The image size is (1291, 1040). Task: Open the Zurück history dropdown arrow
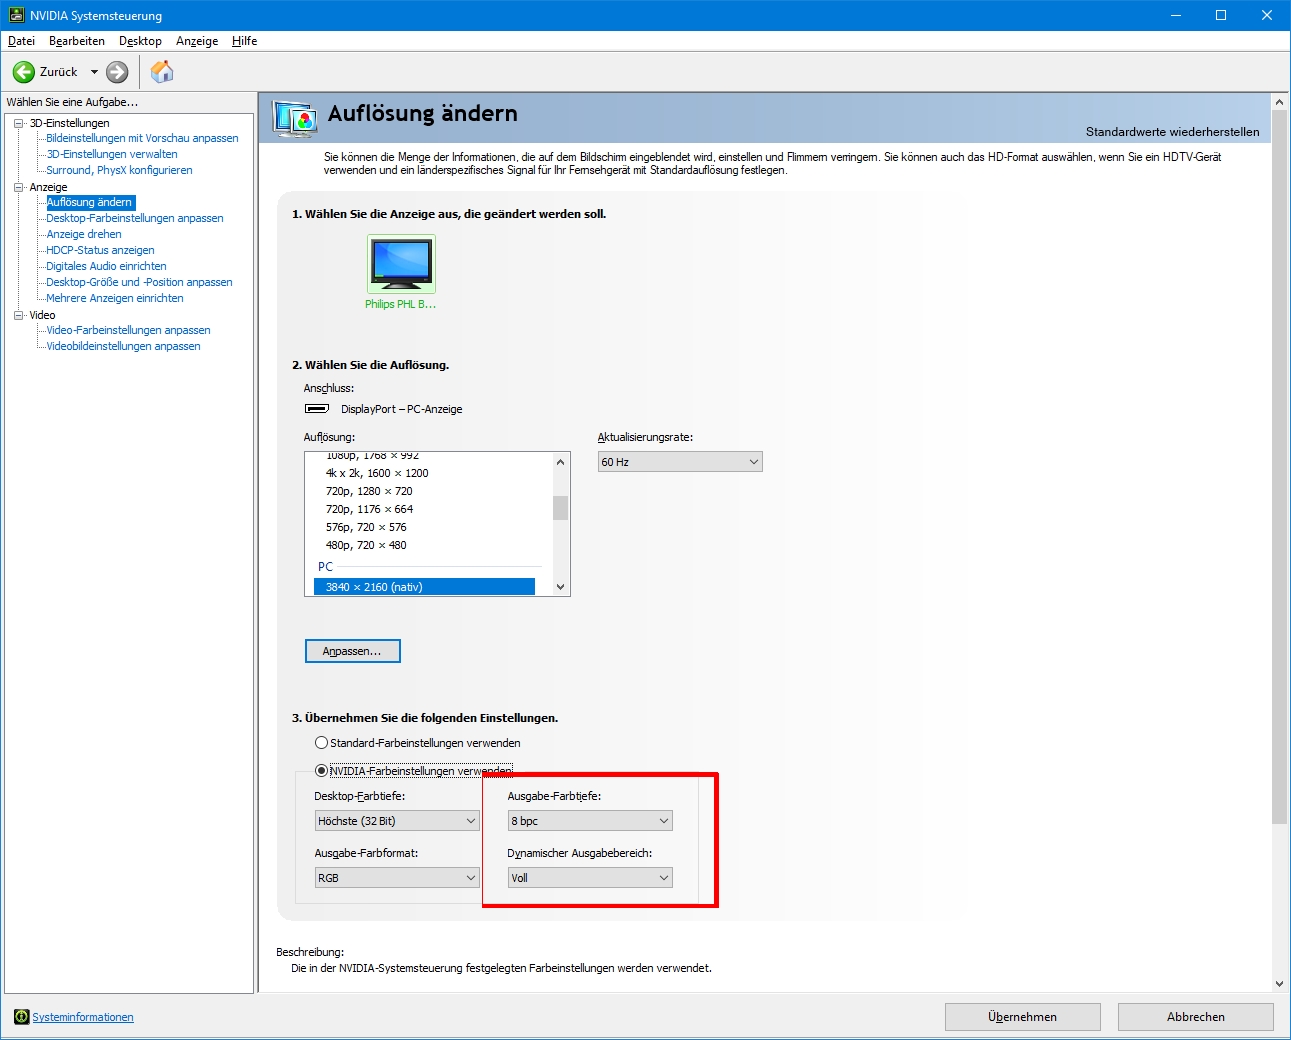point(94,72)
